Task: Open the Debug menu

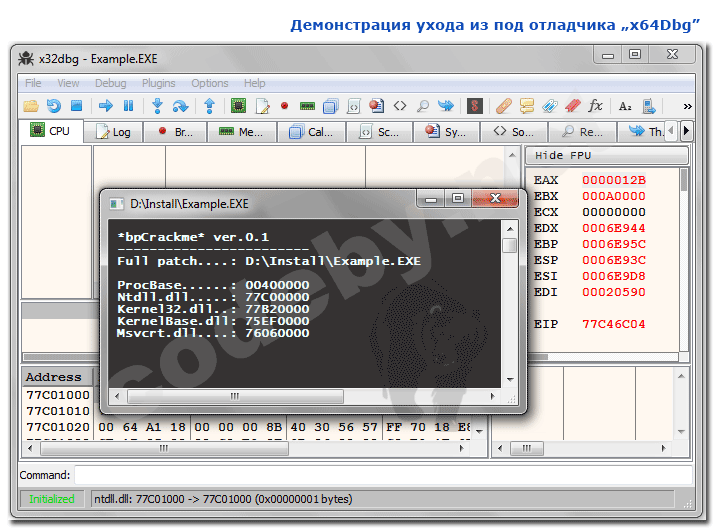Action: (110, 83)
